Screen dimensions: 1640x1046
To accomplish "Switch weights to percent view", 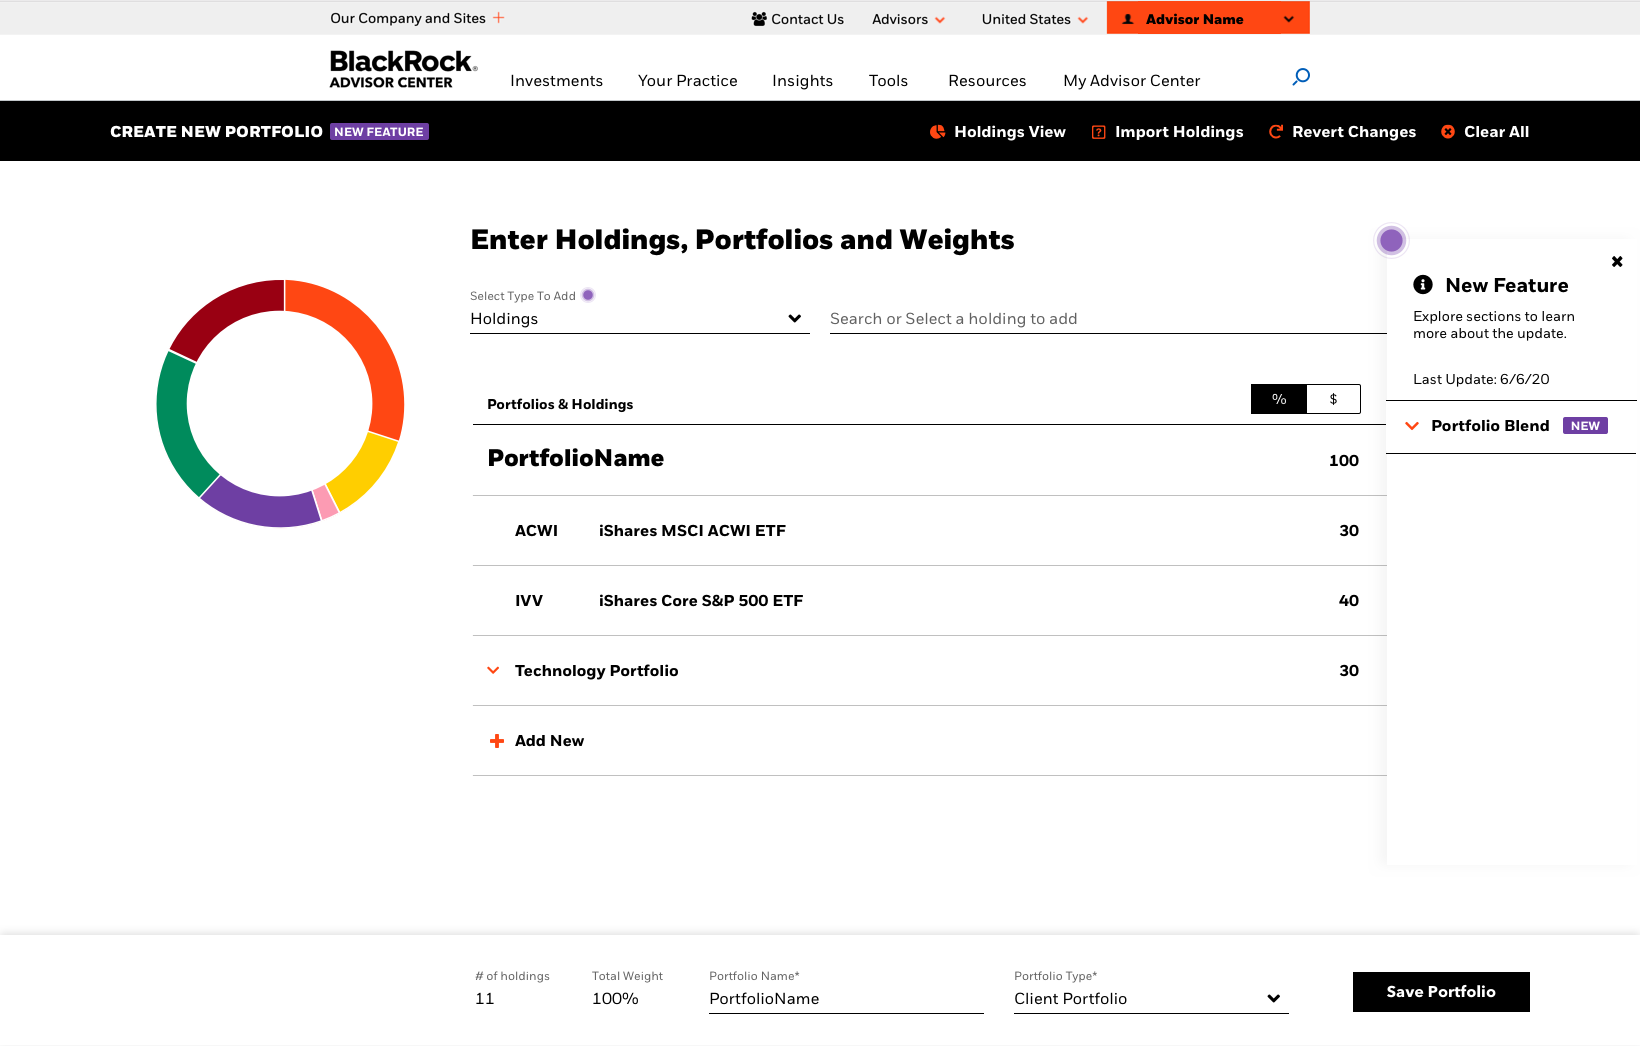I will [1279, 399].
